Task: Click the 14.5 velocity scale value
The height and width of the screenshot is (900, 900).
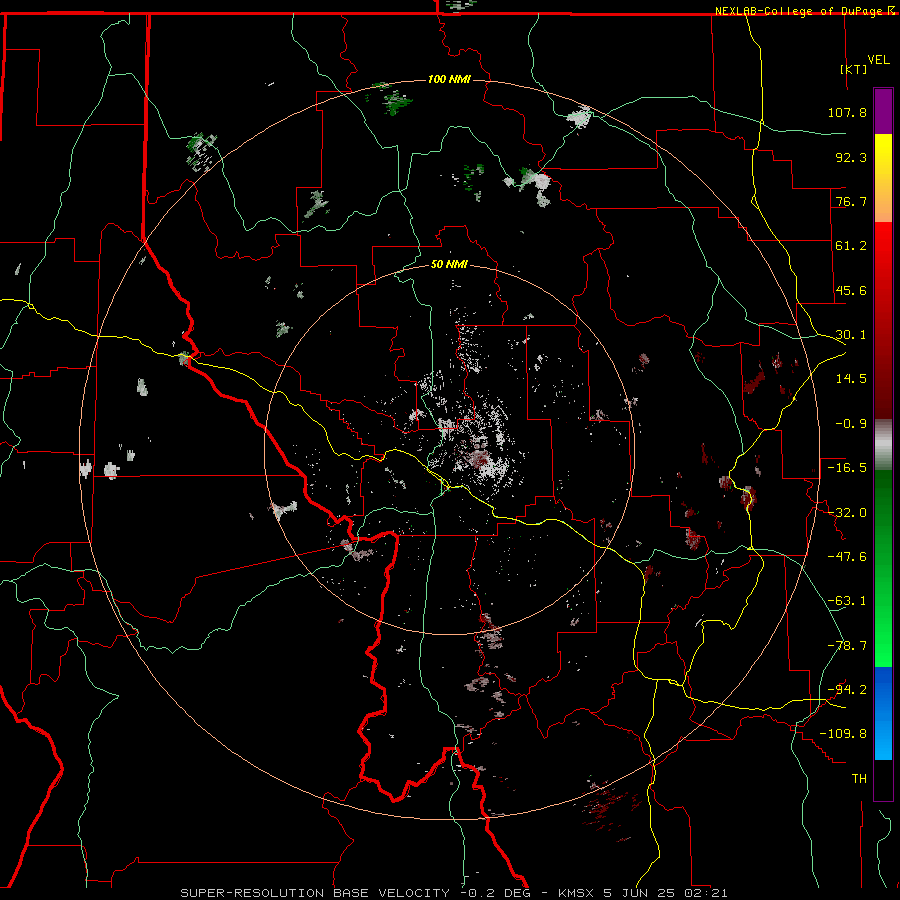Action: point(851,379)
